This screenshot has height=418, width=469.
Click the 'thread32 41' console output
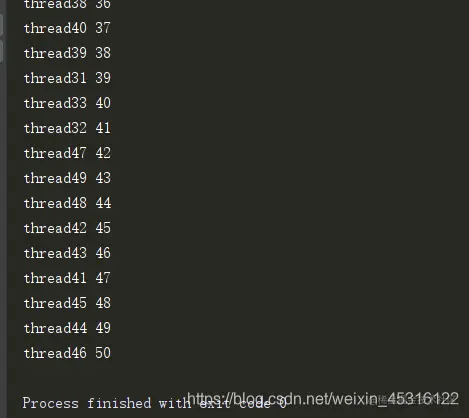coord(67,128)
